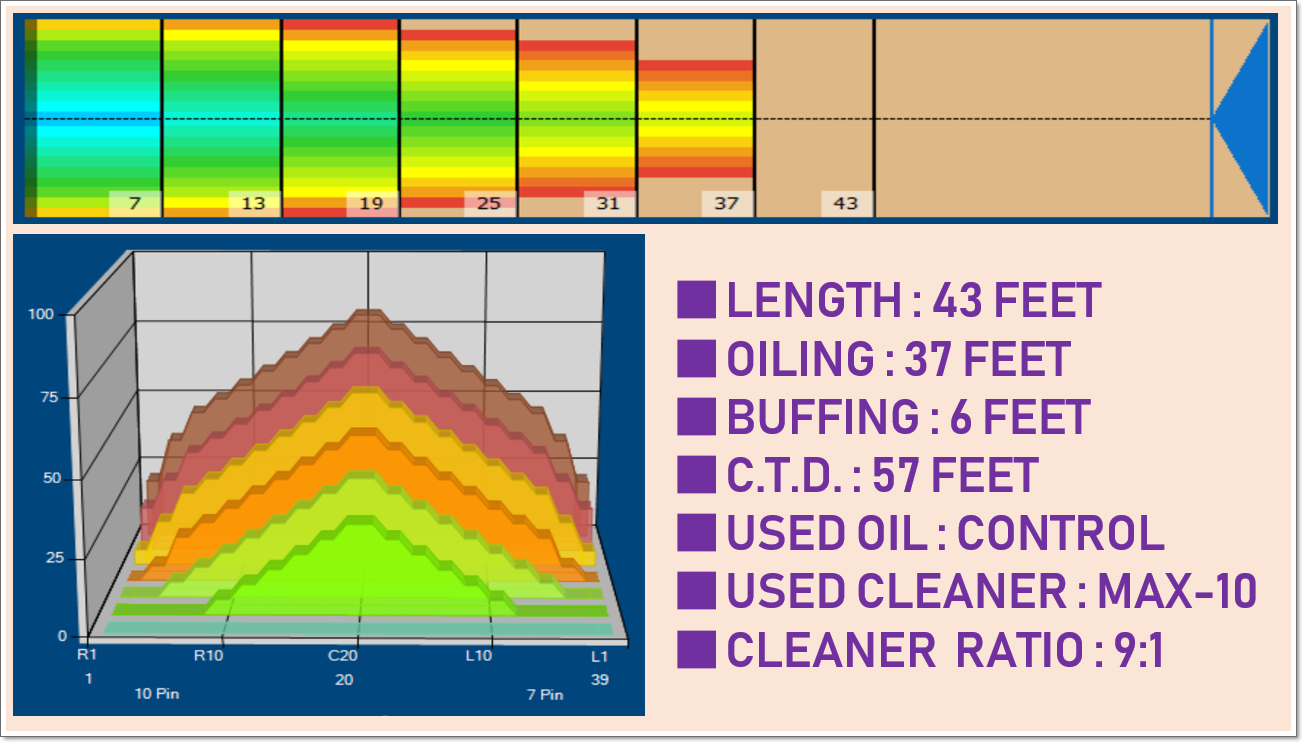The image size is (1303, 743).
Task: Click the purple bullet next to OILING : 37 FEET
Action: [696, 359]
